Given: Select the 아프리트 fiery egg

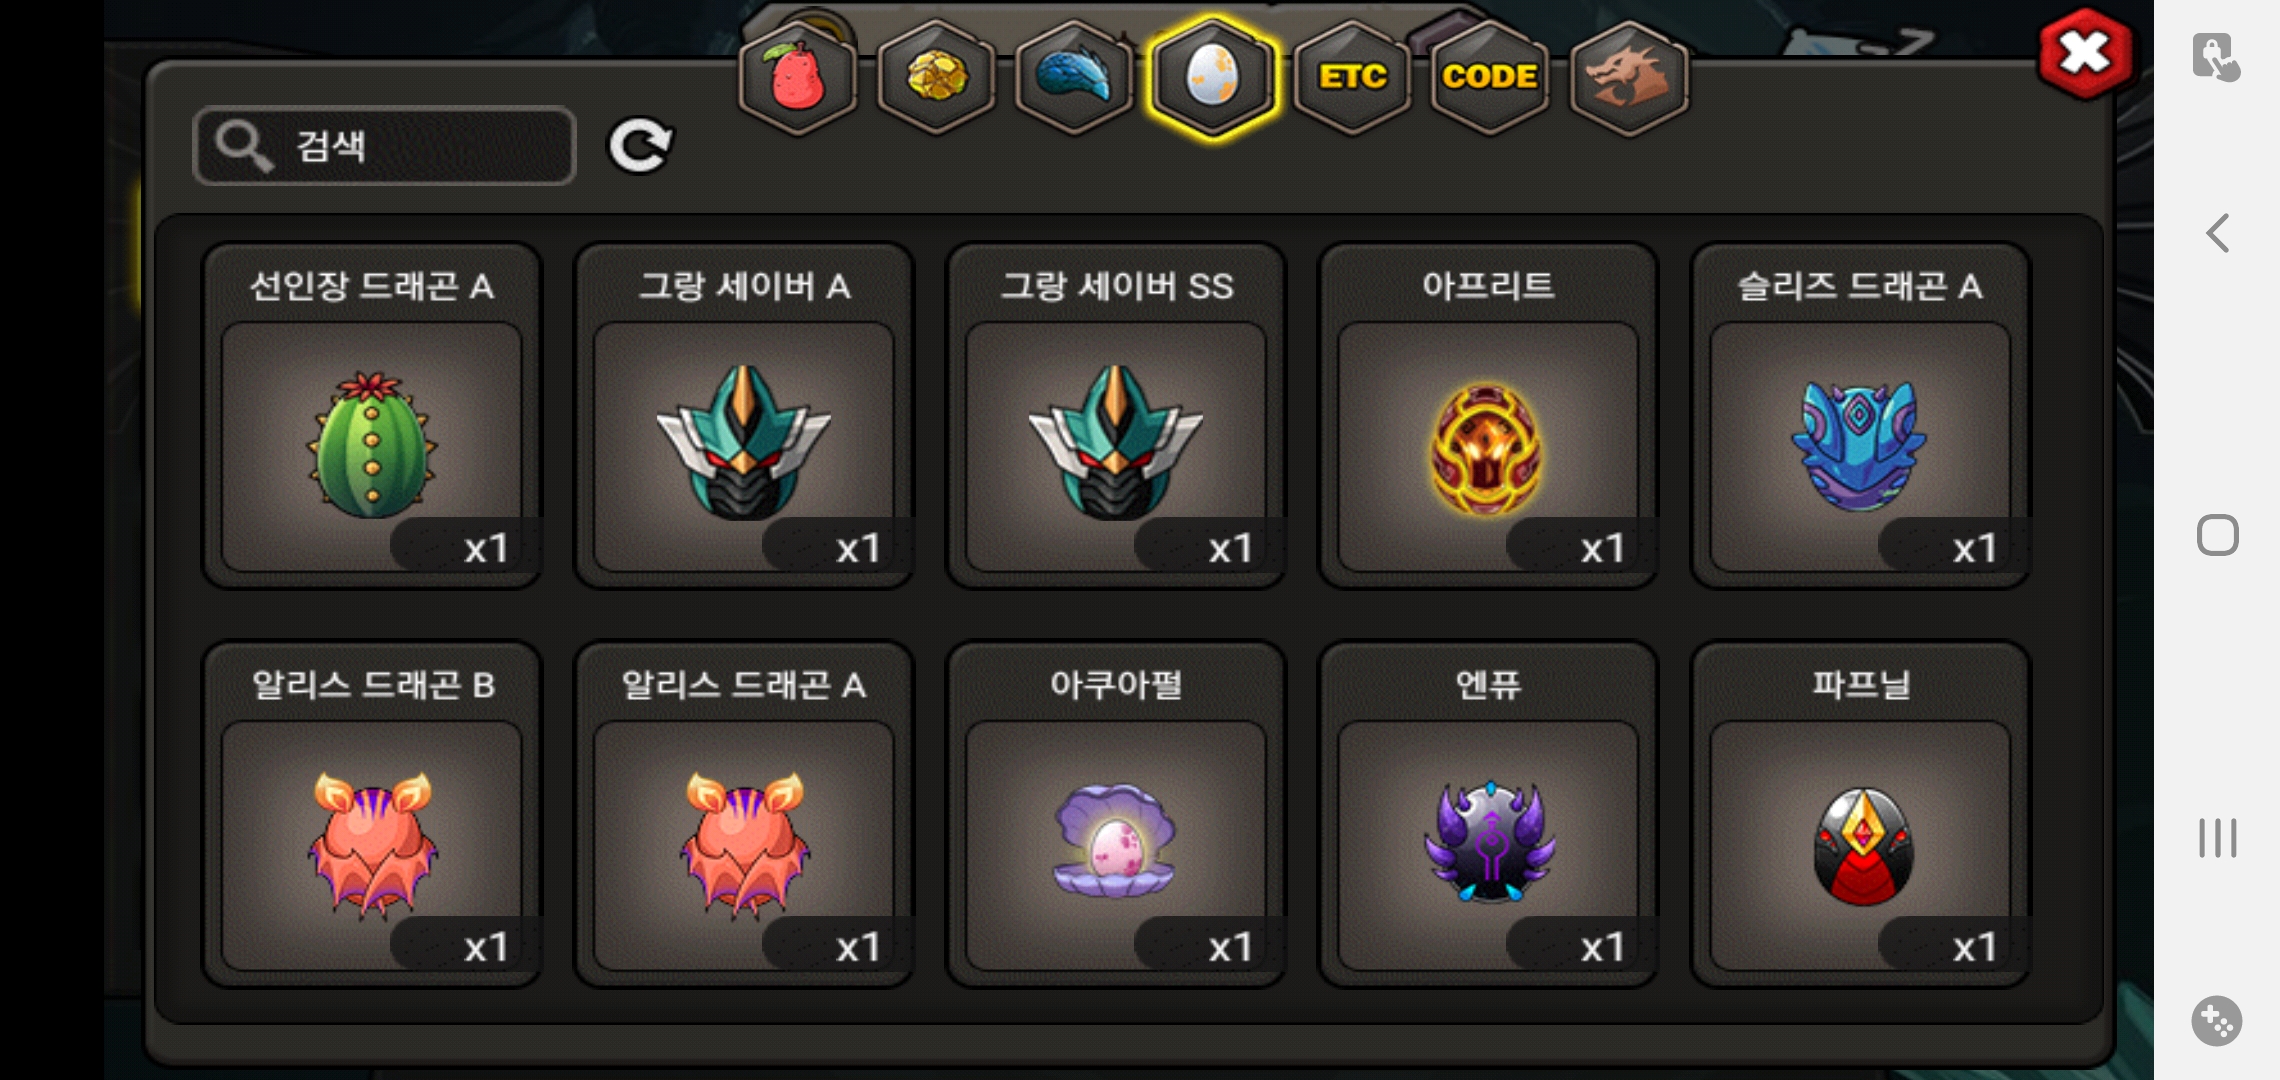Looking at the screenshot, I should (x=1488, y=416).
